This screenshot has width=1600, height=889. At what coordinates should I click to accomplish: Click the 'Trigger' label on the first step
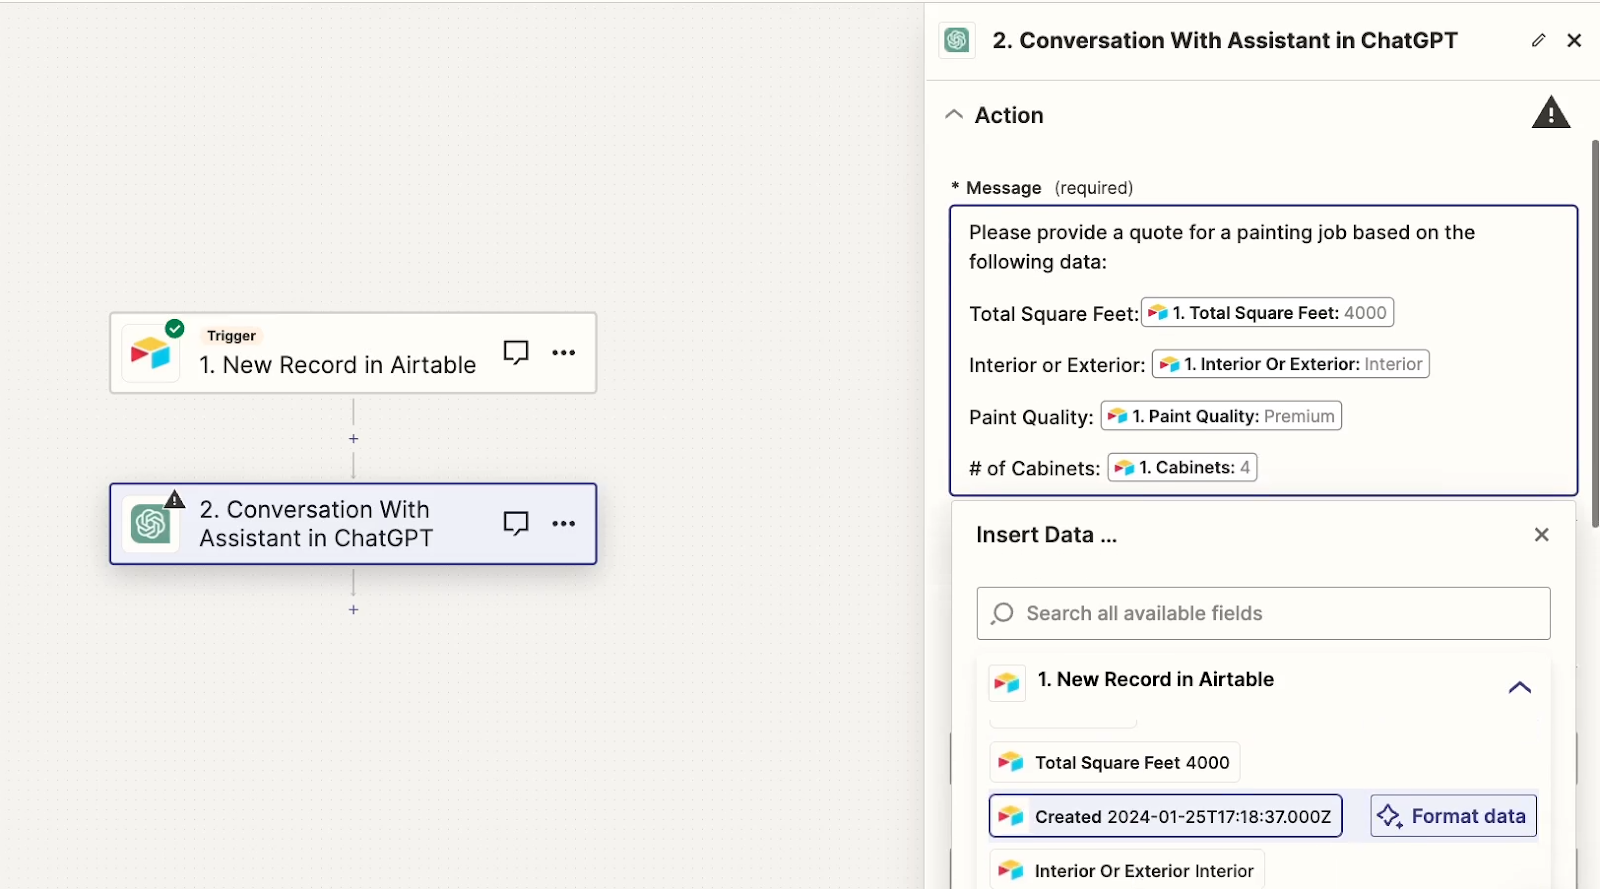pos(231,336)
